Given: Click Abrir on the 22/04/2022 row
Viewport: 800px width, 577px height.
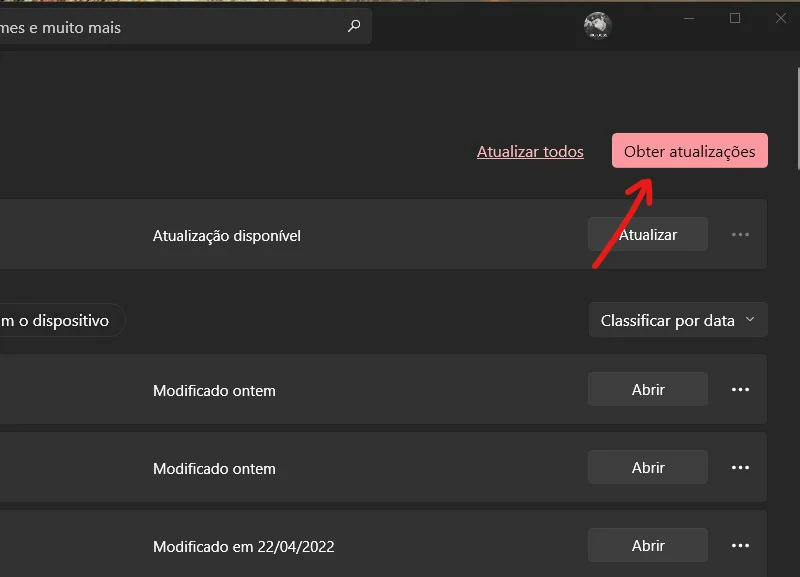Looking at the screenshot, I should (647, 545).
